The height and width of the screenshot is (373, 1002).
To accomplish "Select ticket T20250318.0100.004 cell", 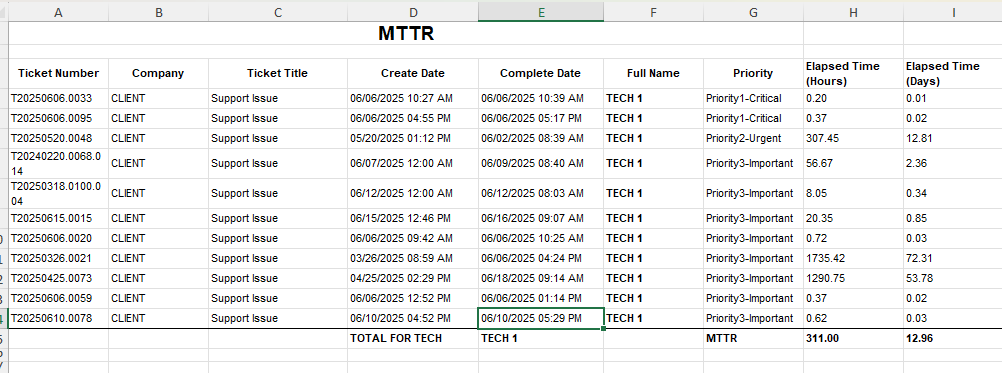I will [58, 194].
